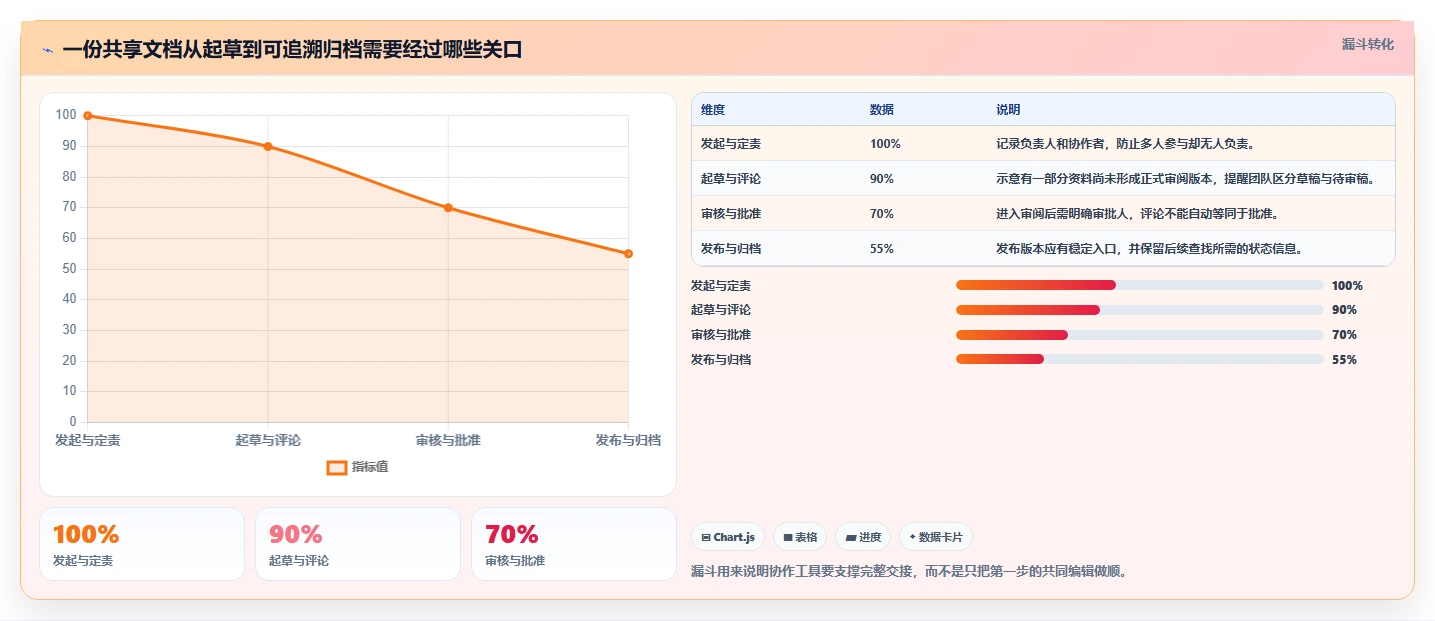Click the 100% progress bar for 发起与定责
Image resolution: width=1435 pixels, height=621 pixels.
click(1140, 285)
